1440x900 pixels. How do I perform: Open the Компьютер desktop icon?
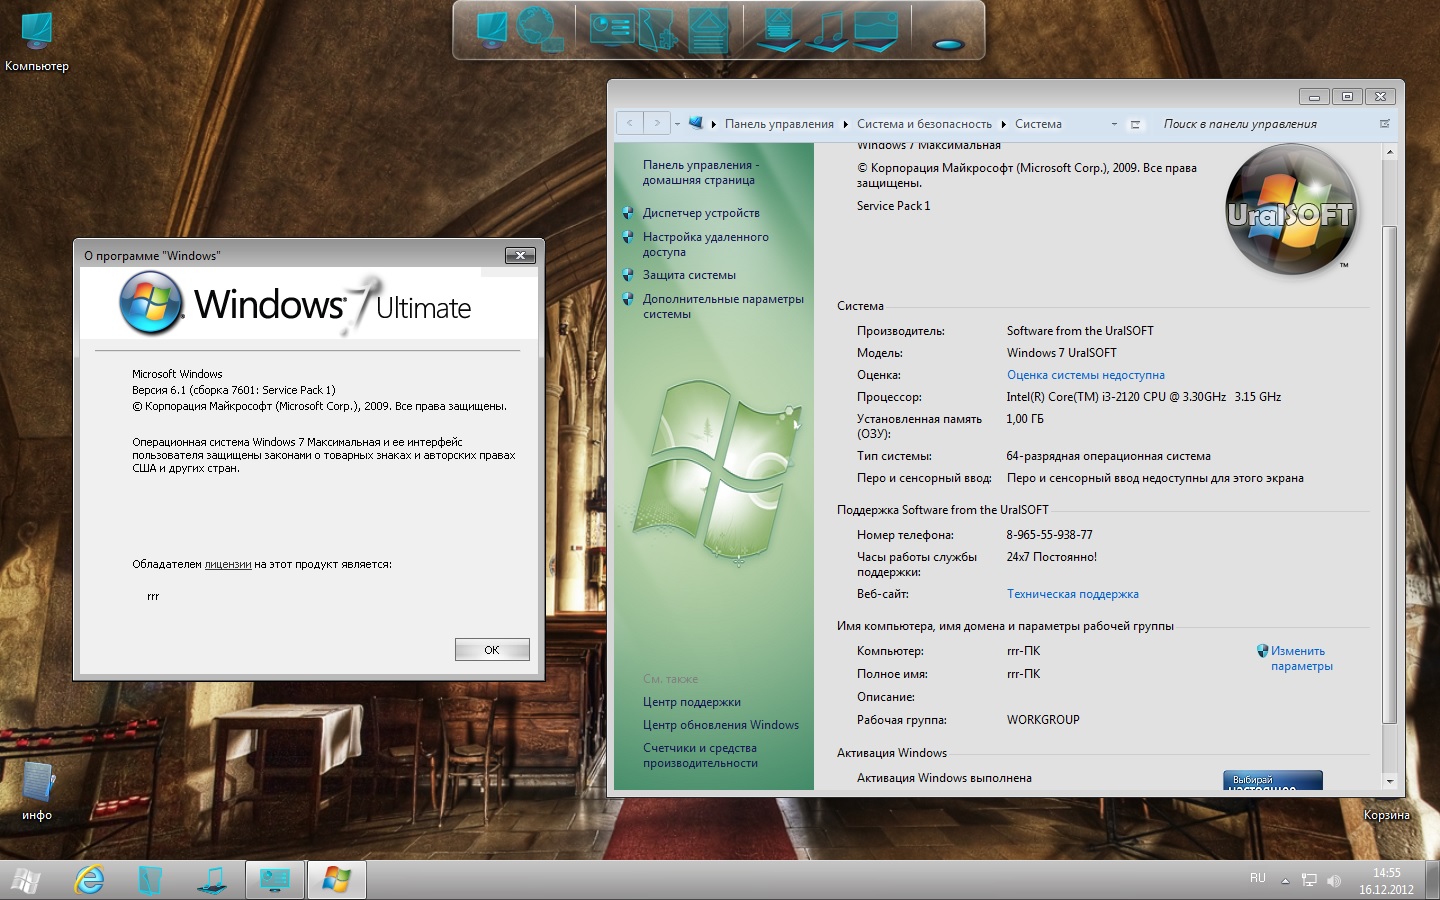click(x=37, y=42)
